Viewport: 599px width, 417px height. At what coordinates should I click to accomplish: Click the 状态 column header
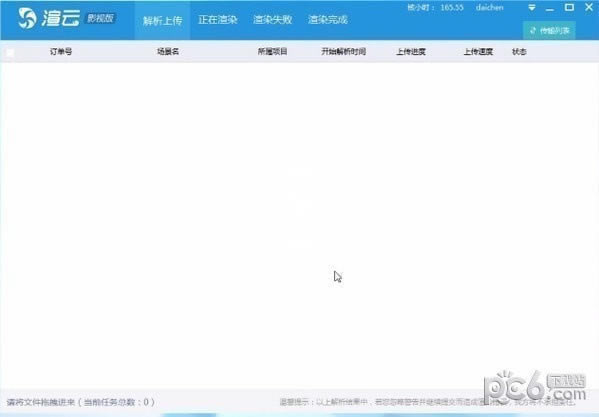(x=519, y=52)
